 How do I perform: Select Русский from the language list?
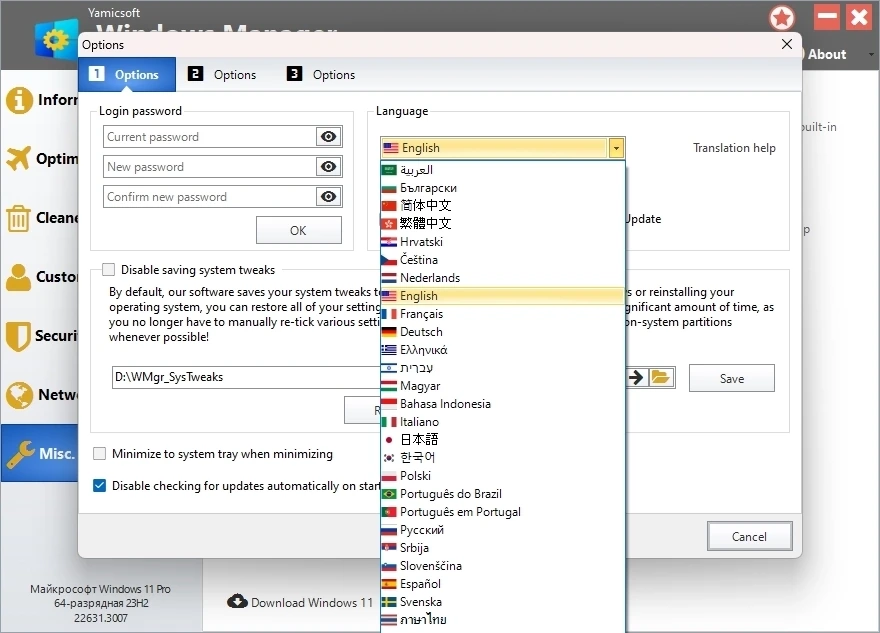click(503, 530)
